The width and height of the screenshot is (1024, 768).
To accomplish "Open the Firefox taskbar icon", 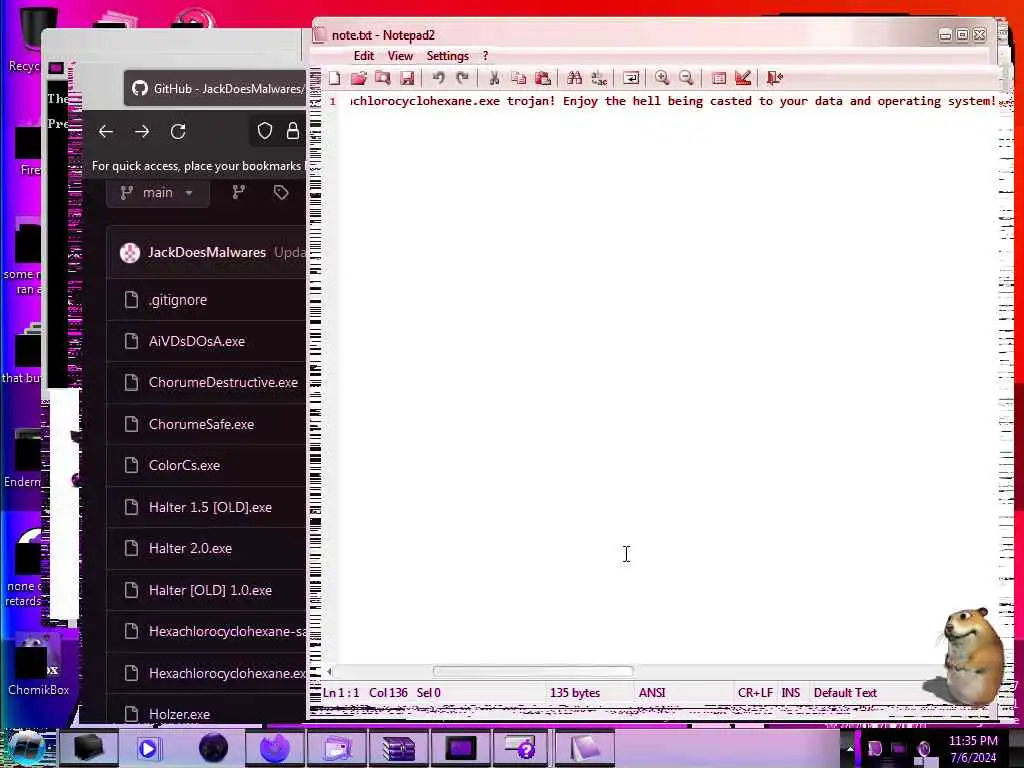I will (x=275, y=748).
